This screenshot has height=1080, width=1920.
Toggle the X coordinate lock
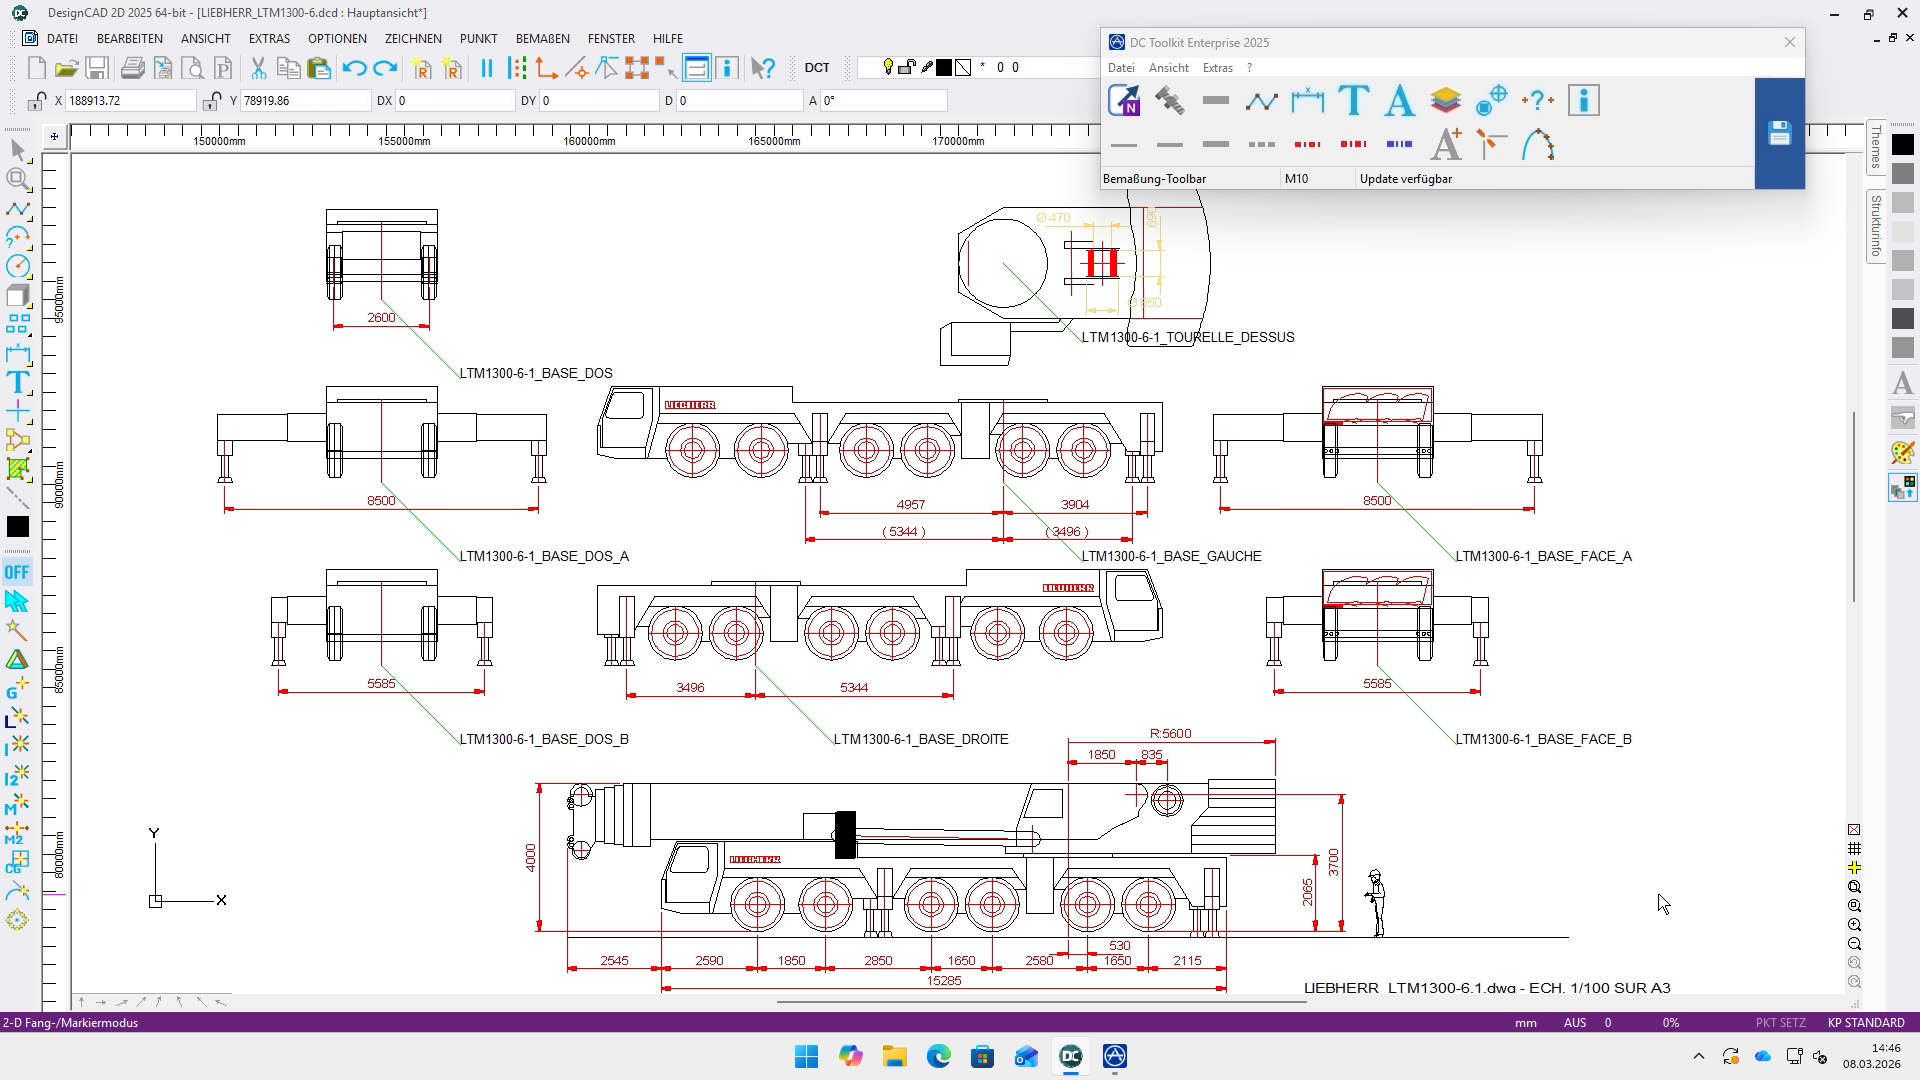click(x=37, y=101)
